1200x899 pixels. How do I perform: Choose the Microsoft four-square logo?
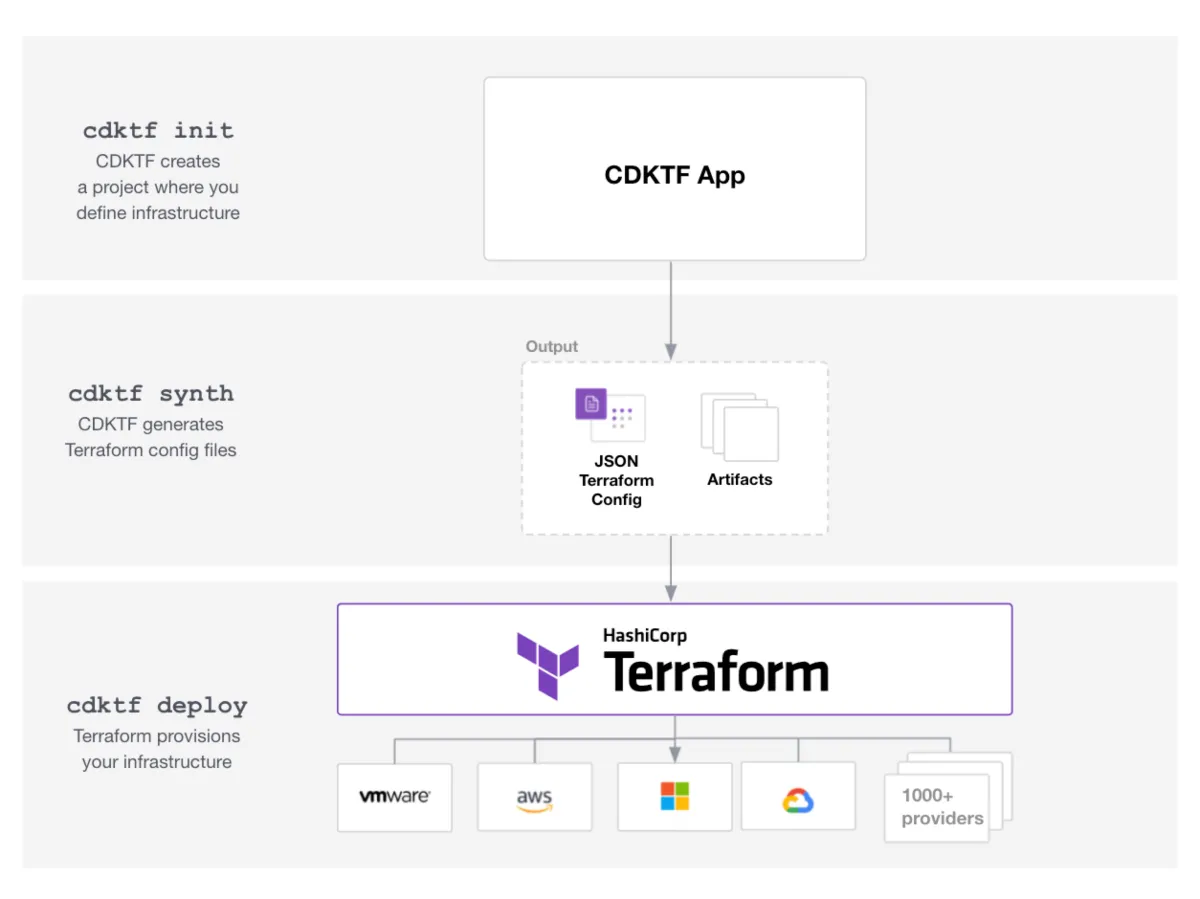click(x=675, y=797)
